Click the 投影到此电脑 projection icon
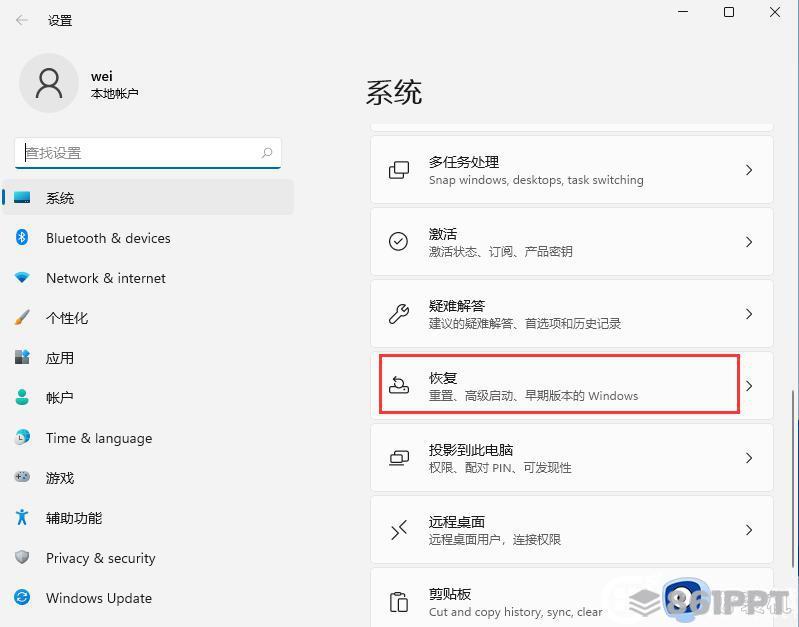Viewport: 799px width, 627px height. pyautogui.click(x=398, y=458)
